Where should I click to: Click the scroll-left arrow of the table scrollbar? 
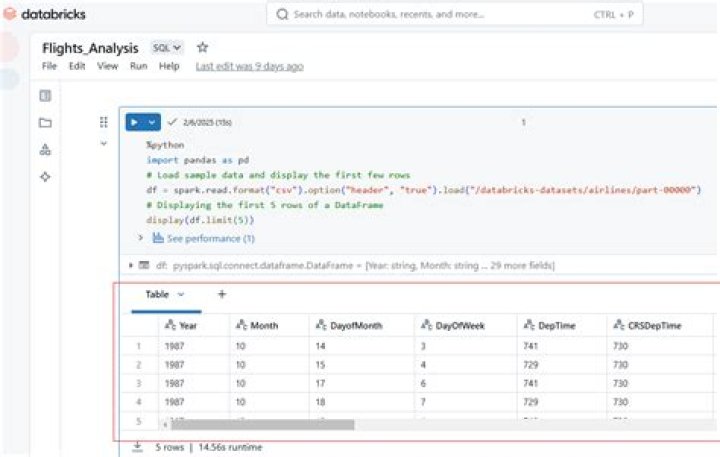point(165,425)
